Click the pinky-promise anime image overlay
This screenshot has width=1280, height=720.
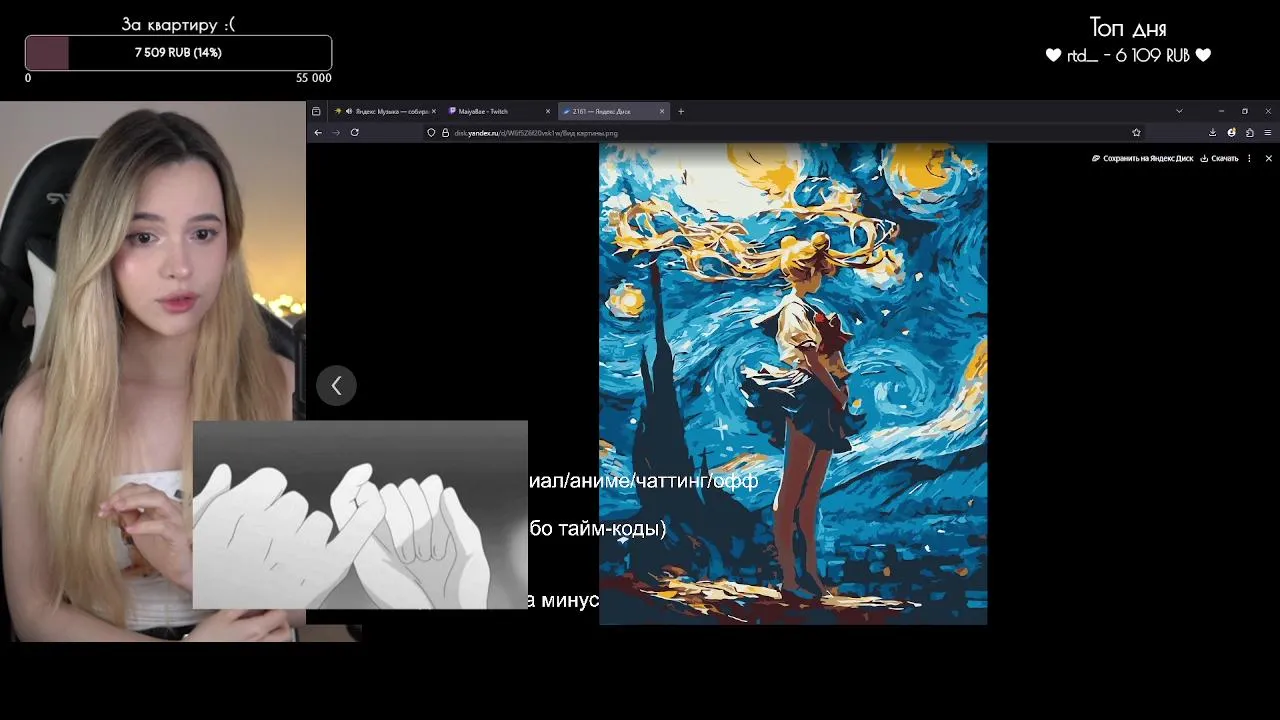(x=360, y=514)
